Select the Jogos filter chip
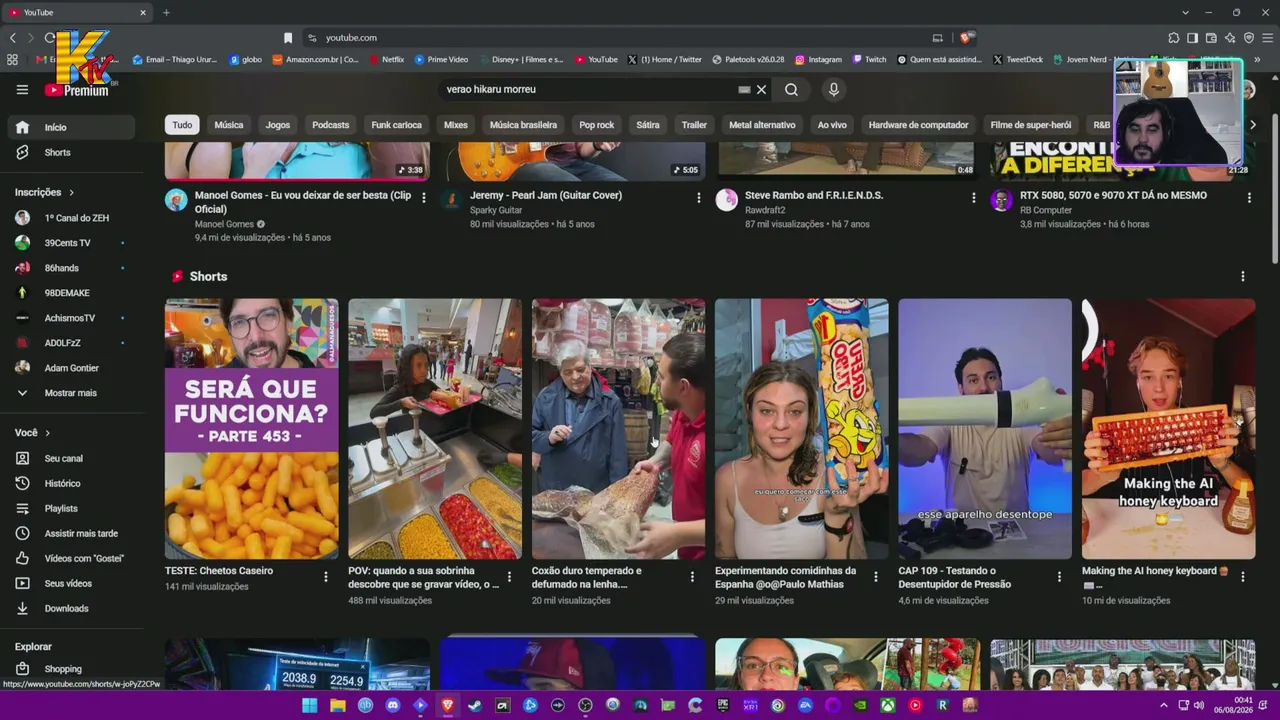 (x=278, y=125)
